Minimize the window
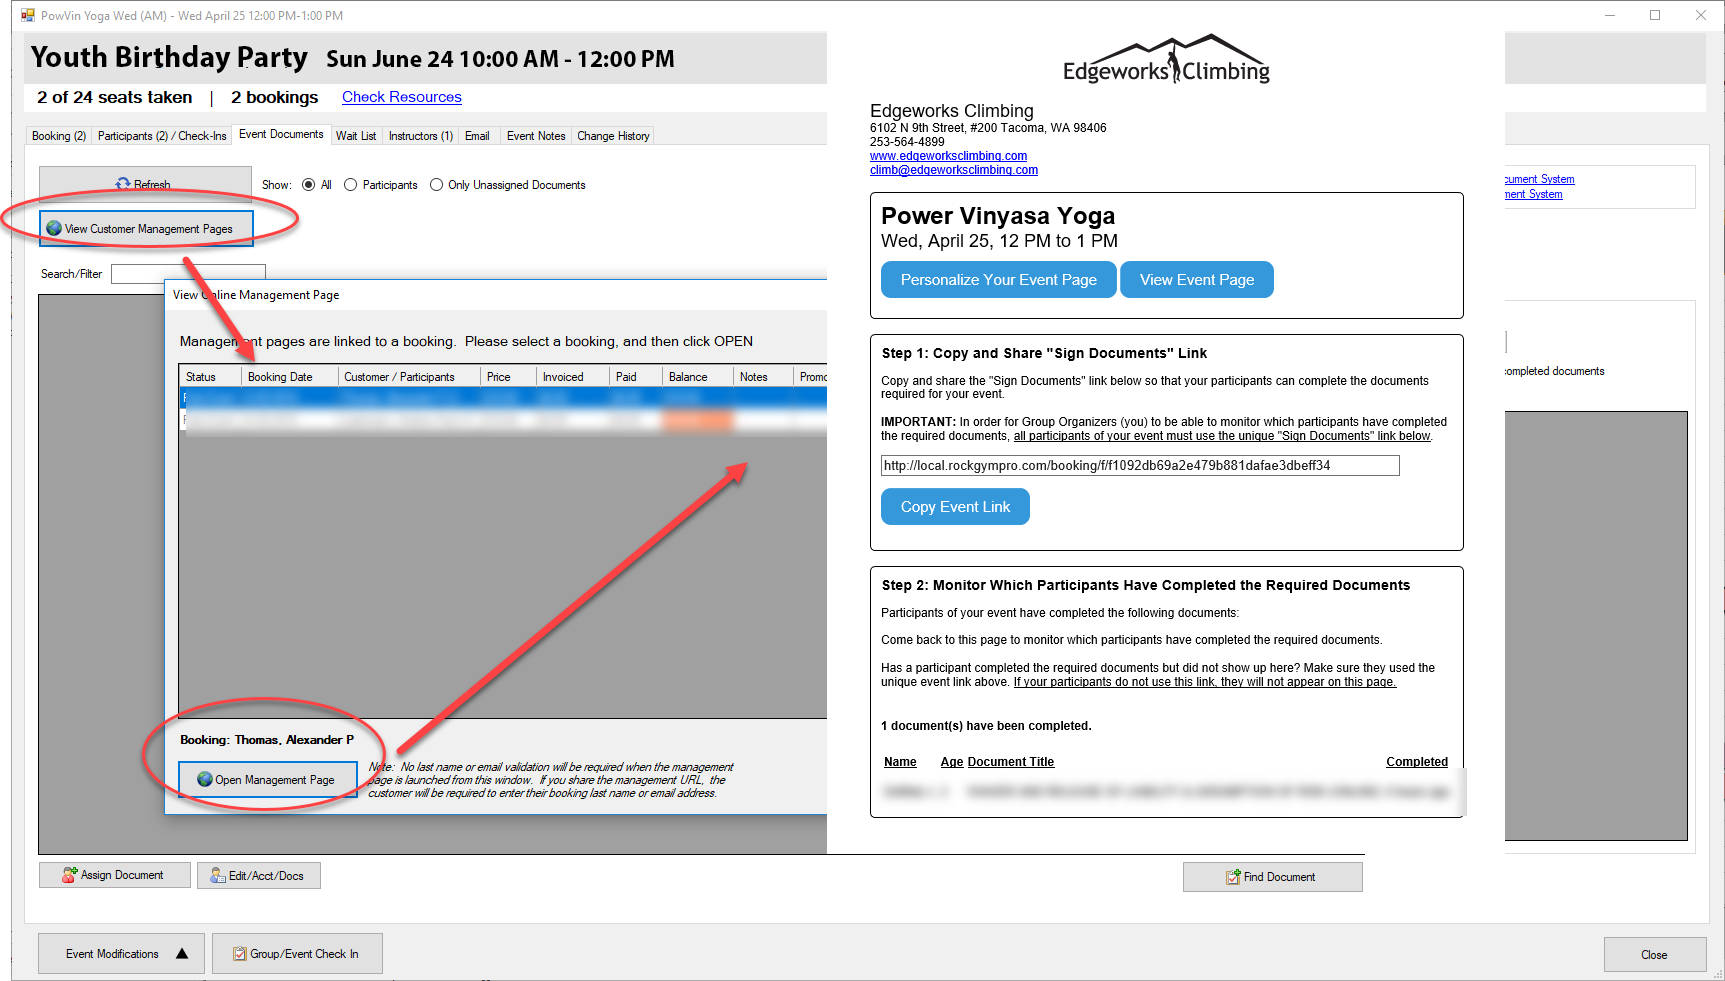This screenshot has width=1725, height=981. coord(1610,15)
